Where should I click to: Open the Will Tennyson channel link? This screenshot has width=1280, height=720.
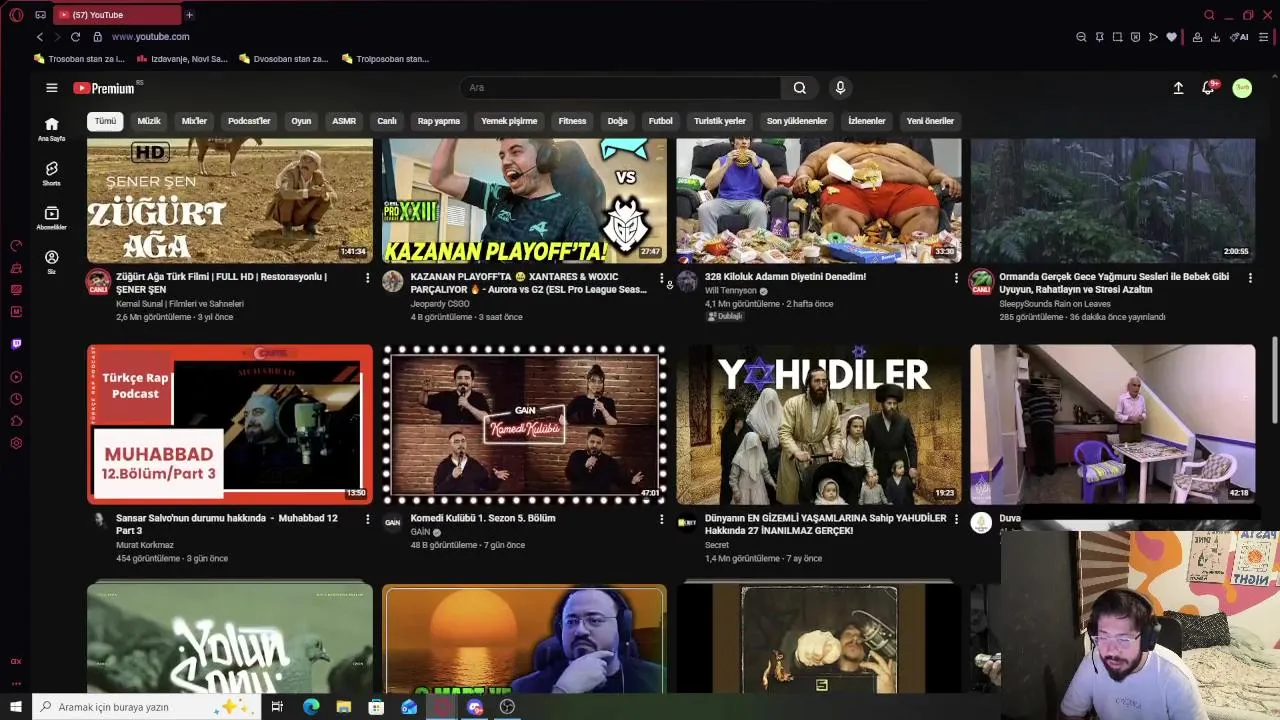[x=731, y=291]
